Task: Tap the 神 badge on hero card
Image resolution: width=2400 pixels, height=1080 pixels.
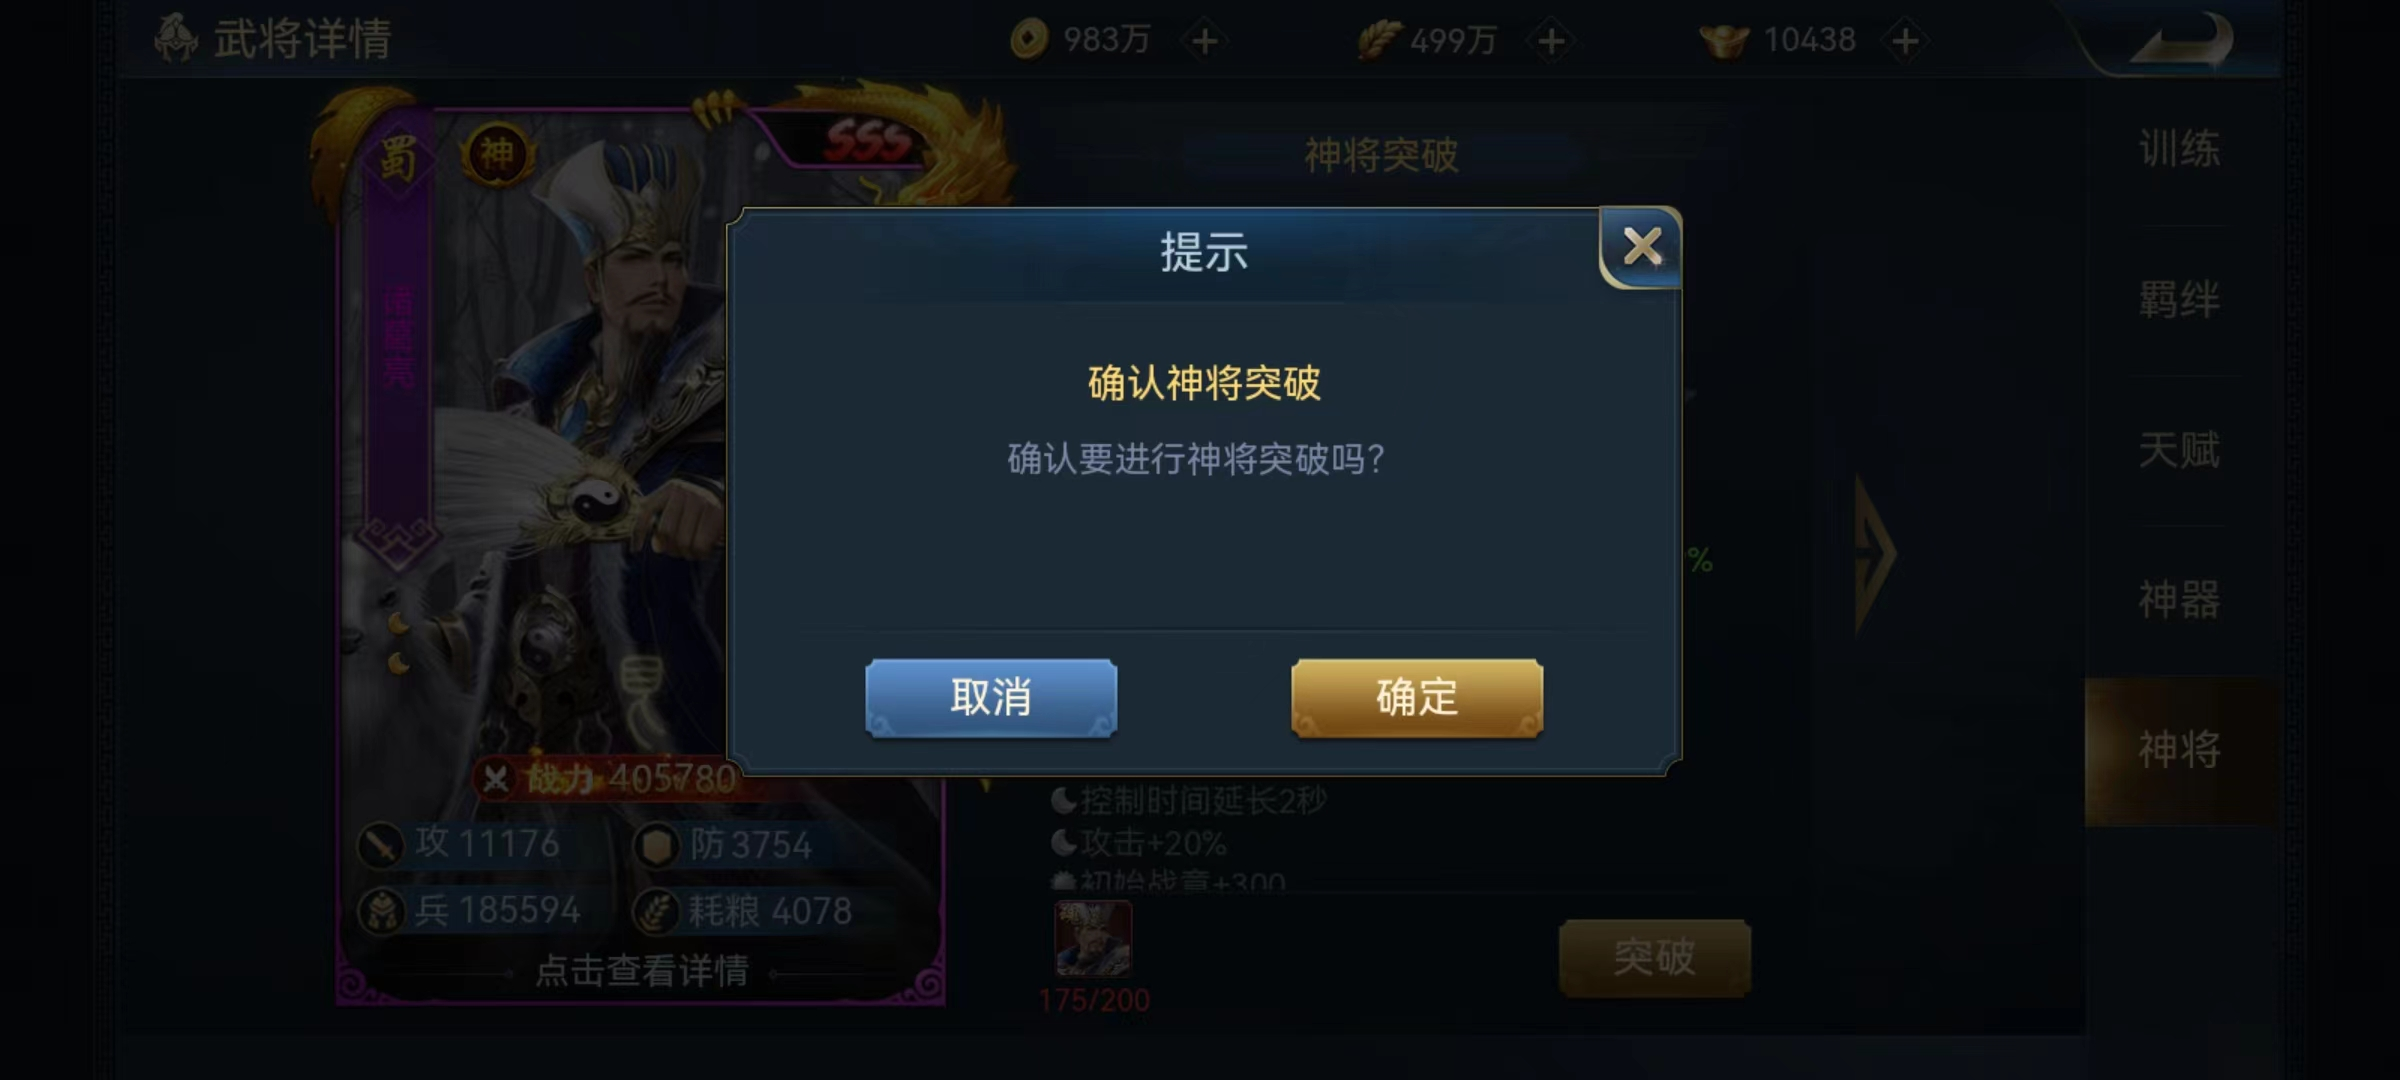Action: click(x=497, y=154)
